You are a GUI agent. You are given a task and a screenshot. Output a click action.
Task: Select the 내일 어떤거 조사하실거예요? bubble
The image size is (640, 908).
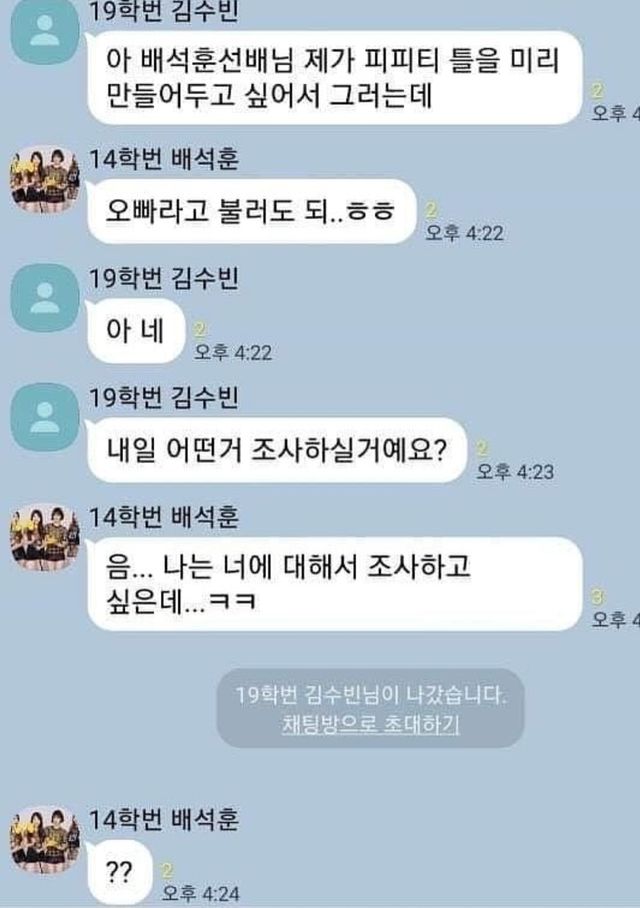277,450
